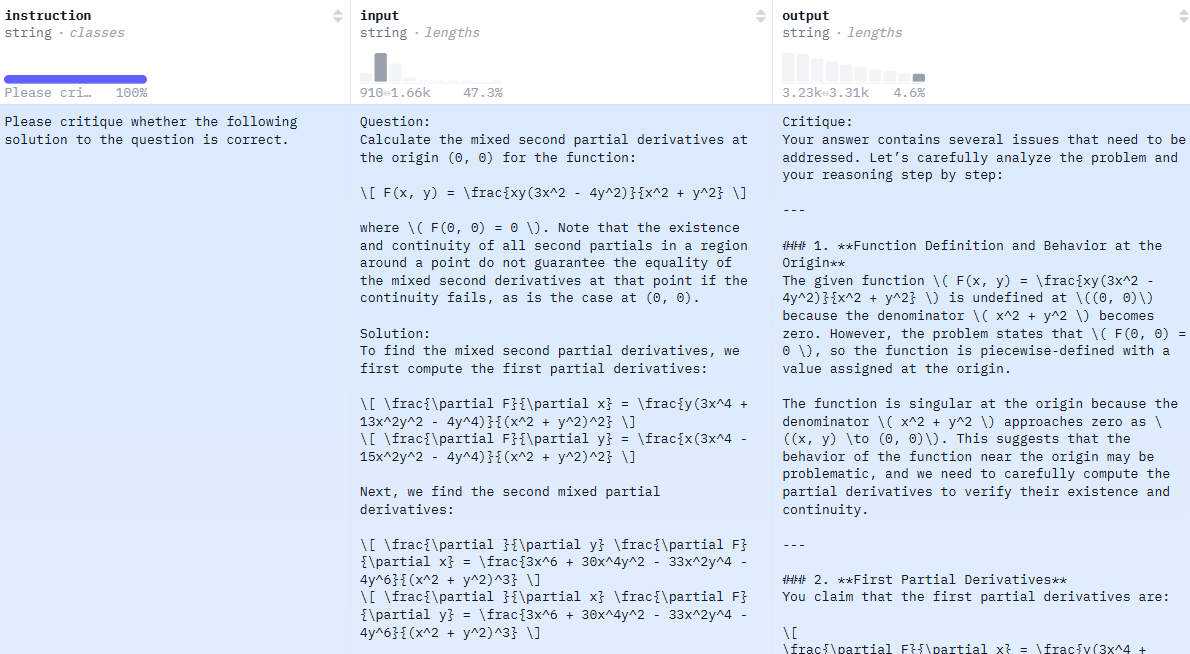Open the instruction cell text
1190x654 pixels.
(150, 131)
